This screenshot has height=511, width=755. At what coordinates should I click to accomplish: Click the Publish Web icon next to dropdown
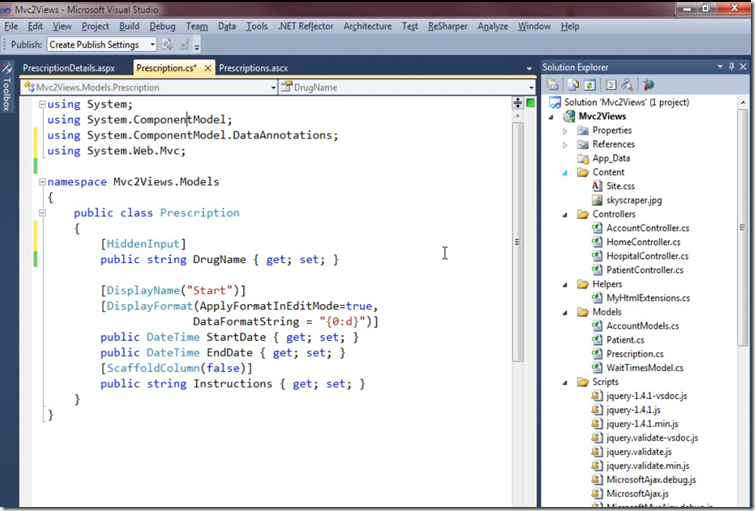click(x=167, y=45)
